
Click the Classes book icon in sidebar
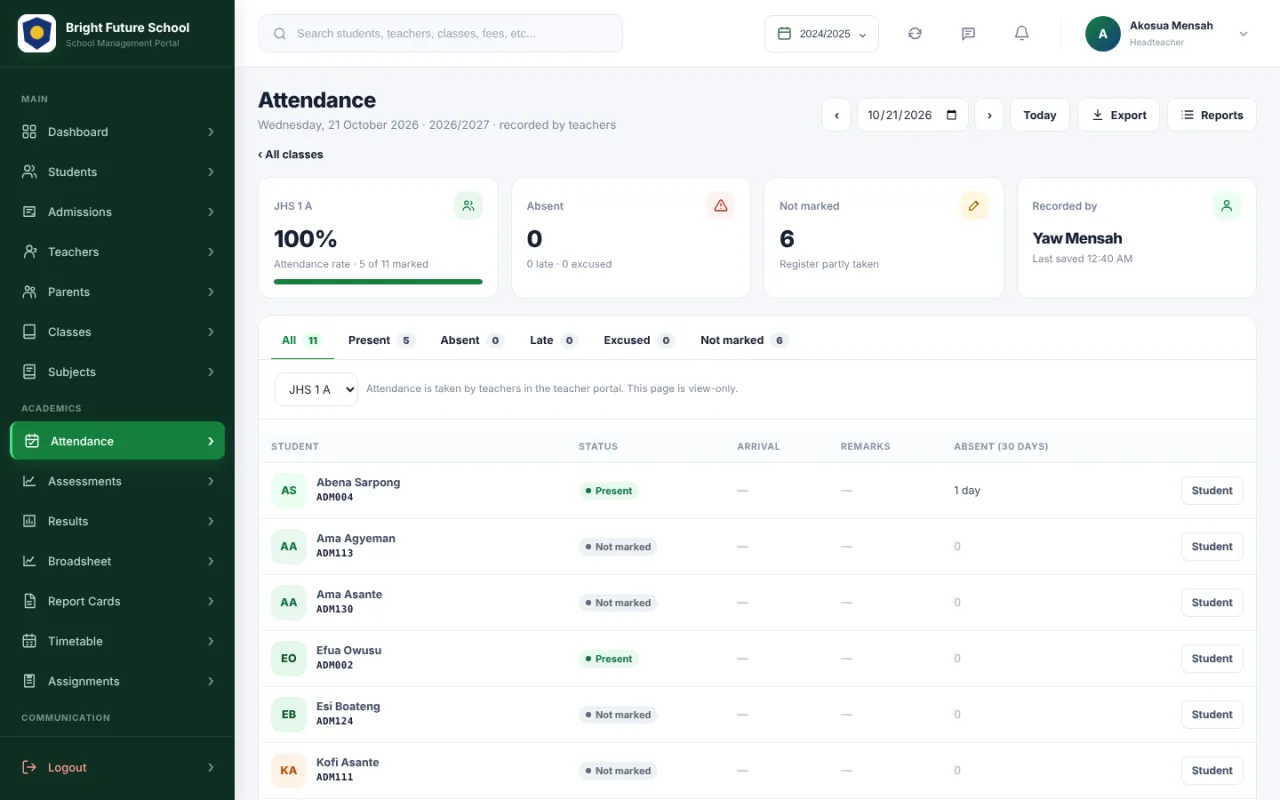click(x=29, y=332)
